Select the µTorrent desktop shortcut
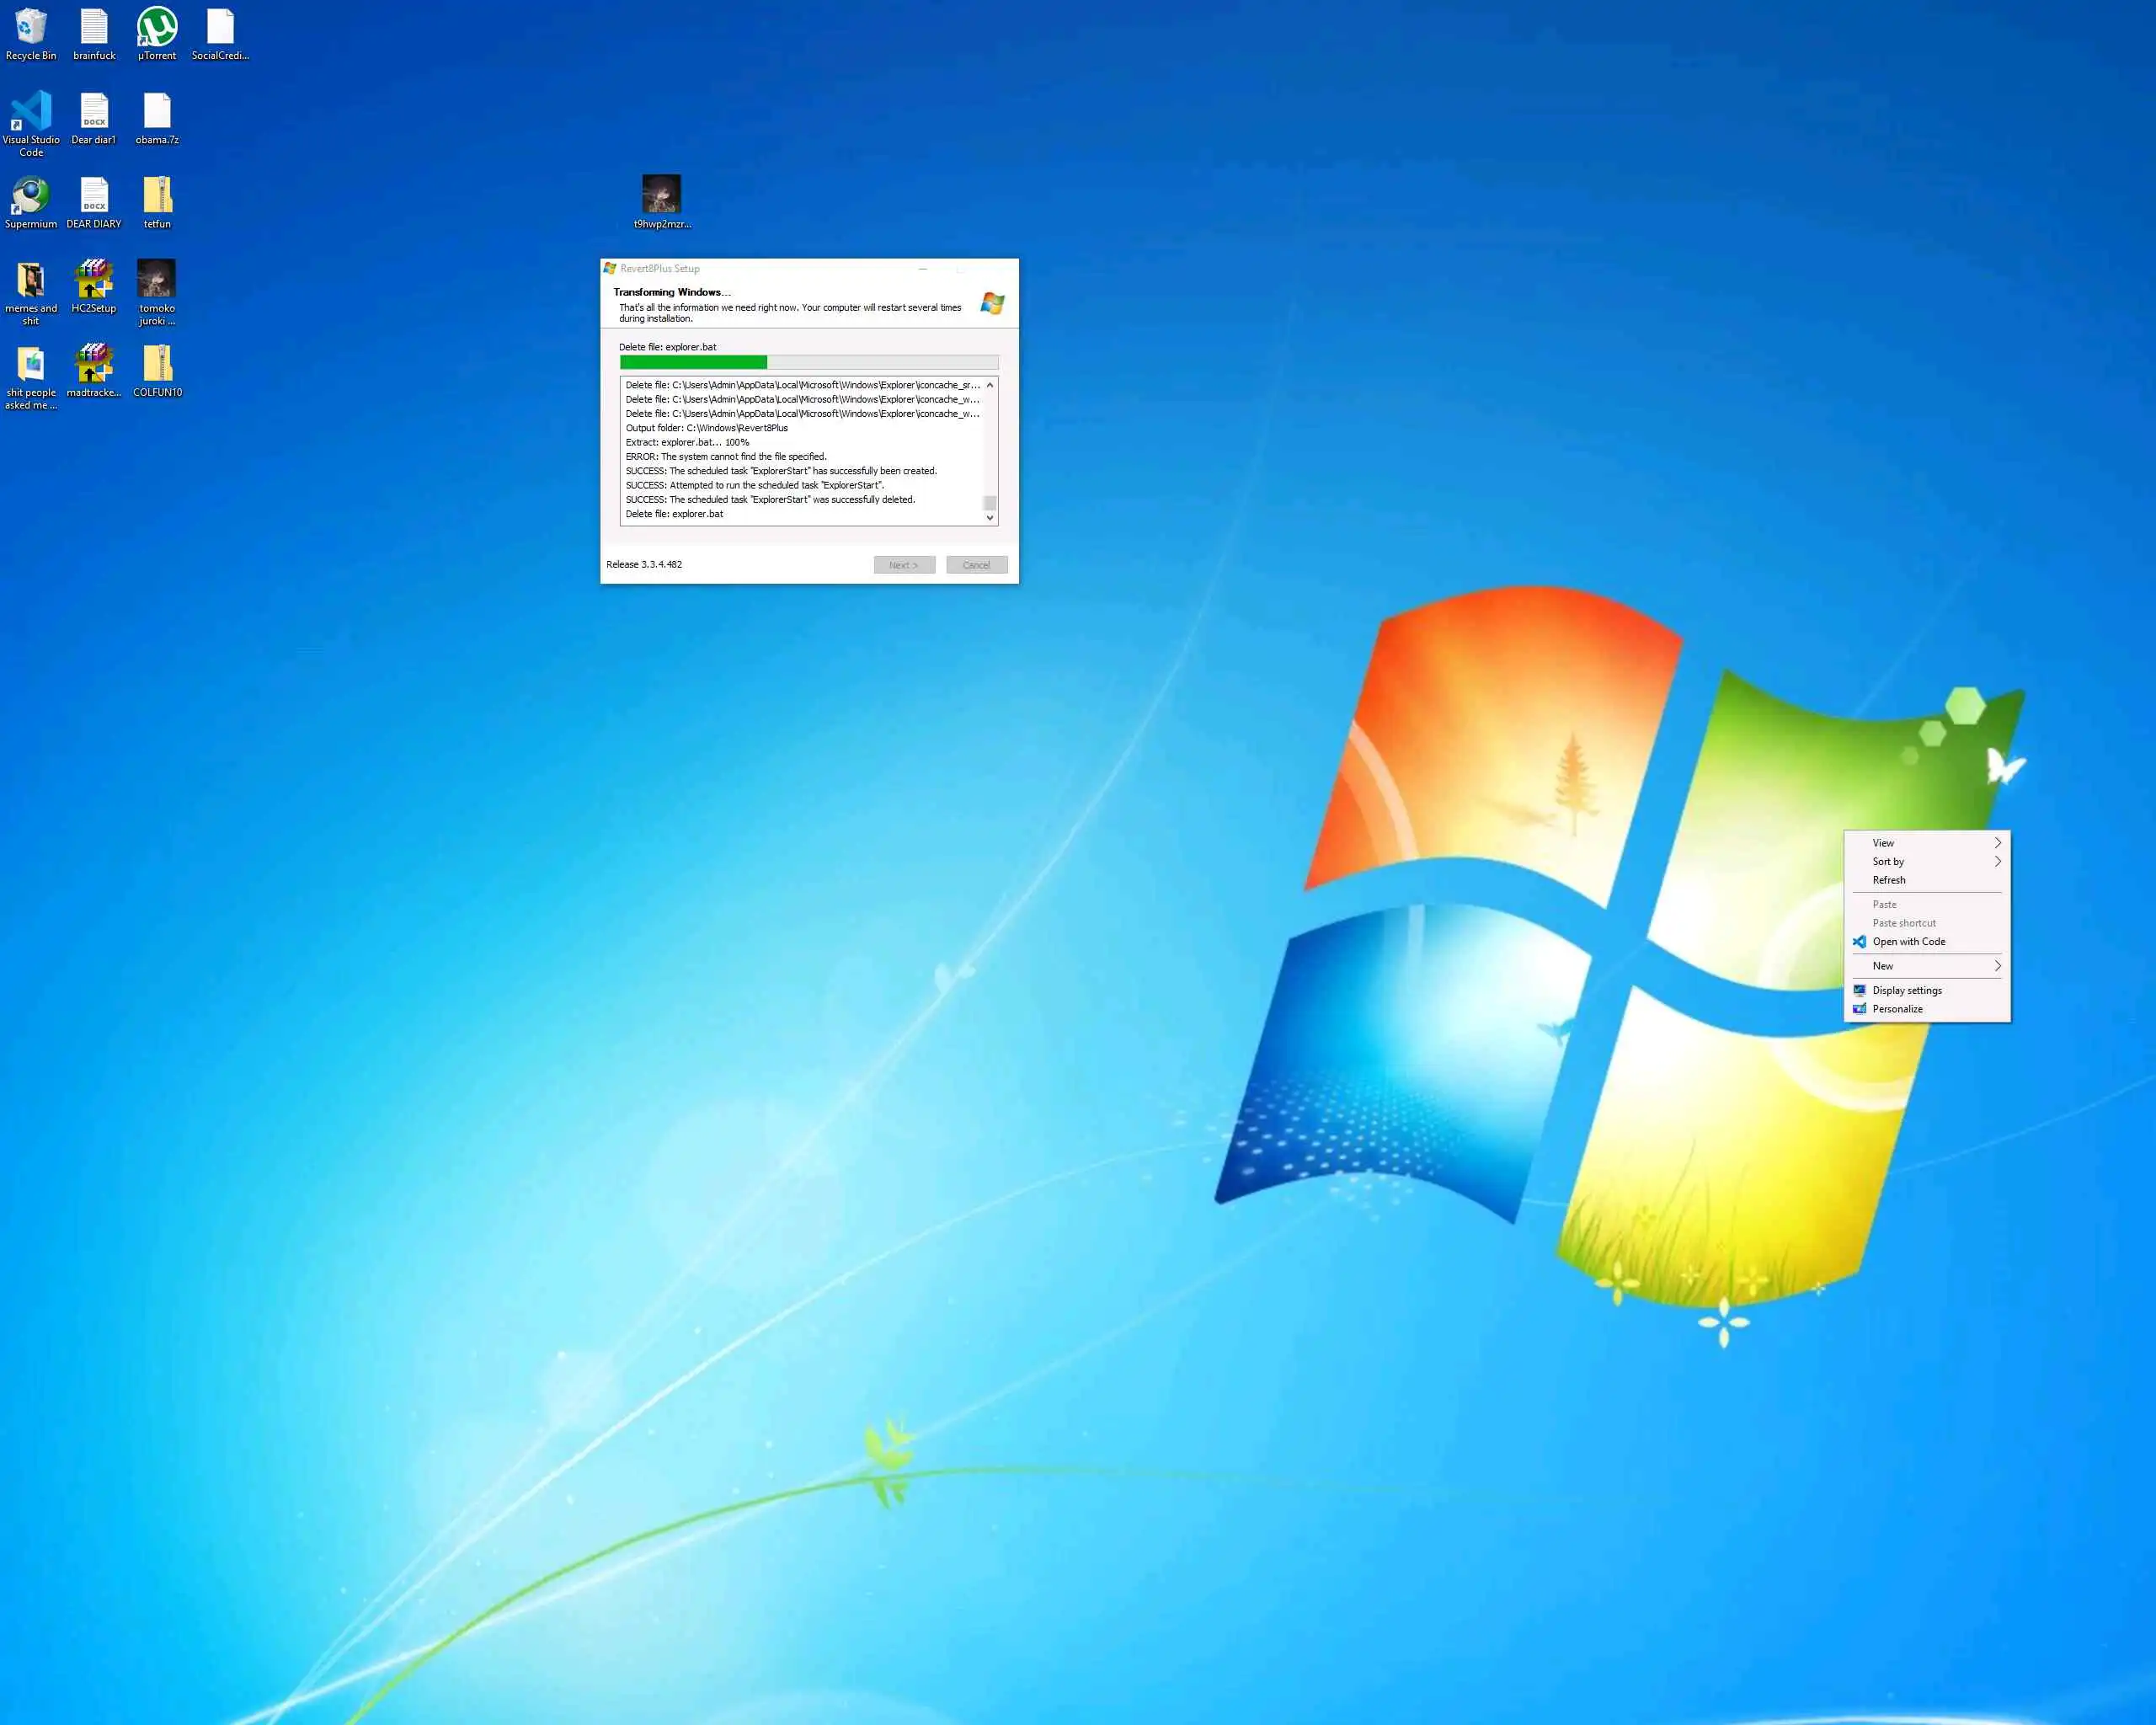This screenshot has height=1725, width=2156. click(x=157, y=27)
